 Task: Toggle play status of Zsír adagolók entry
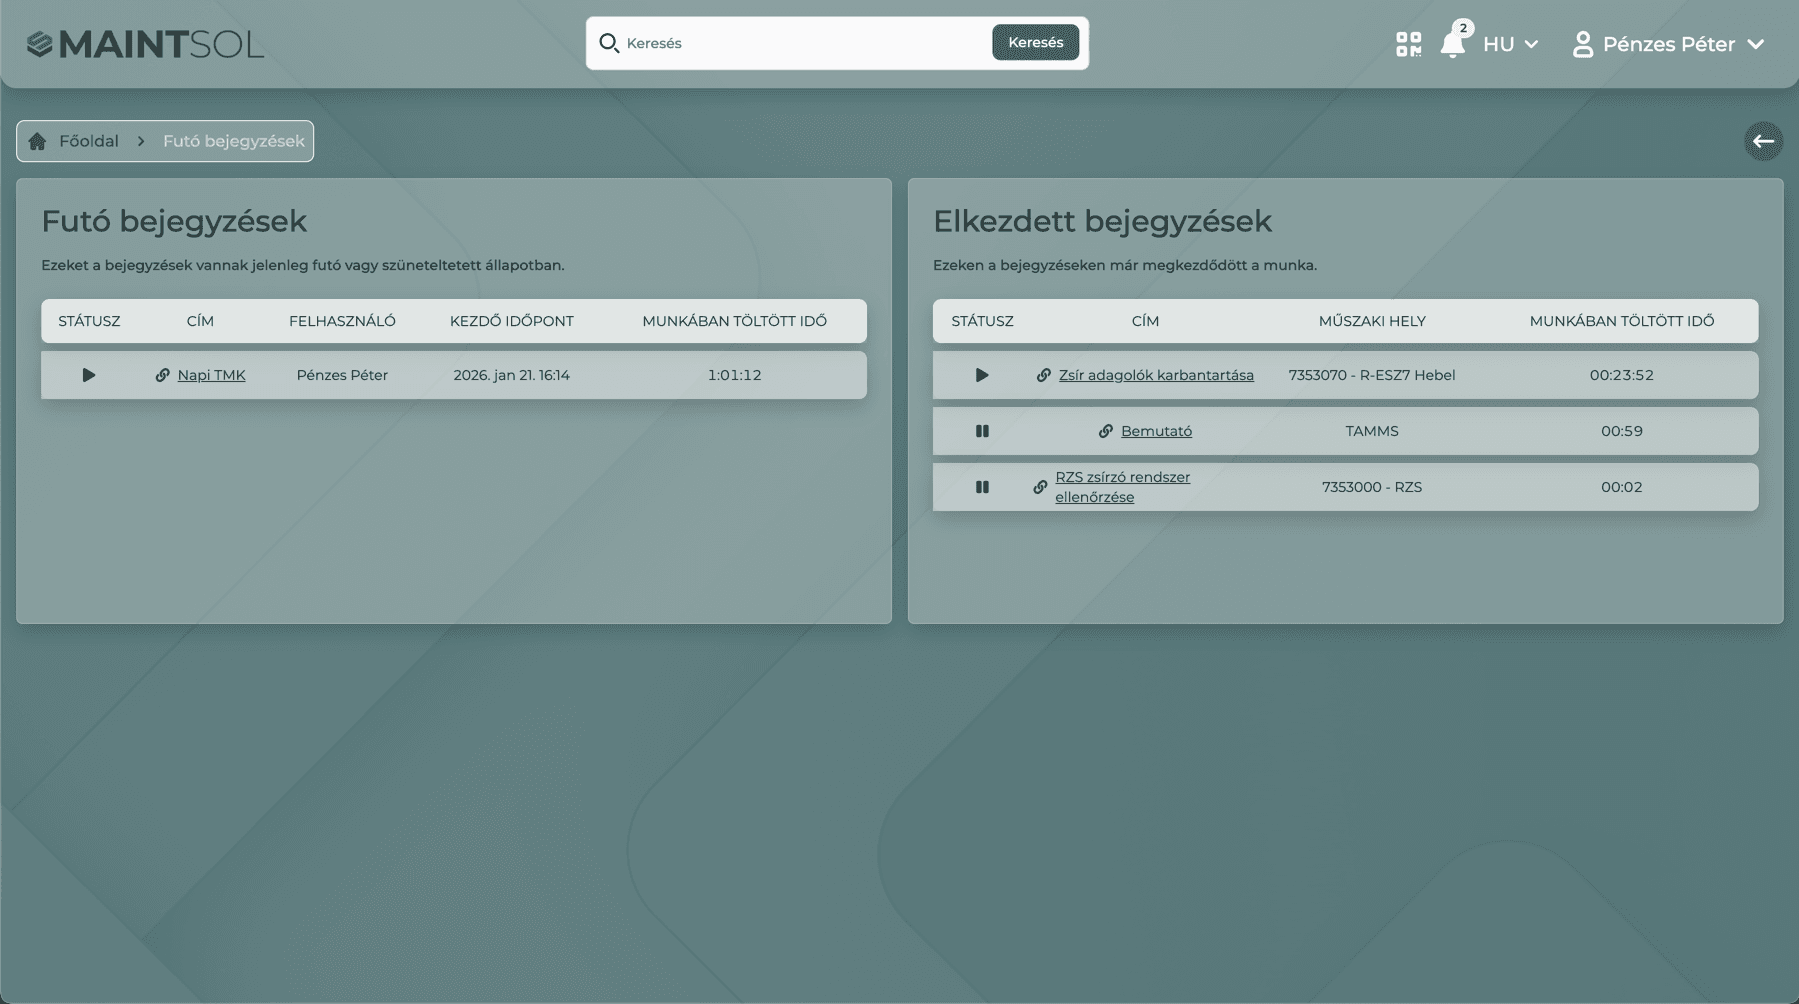click(982, 375)
